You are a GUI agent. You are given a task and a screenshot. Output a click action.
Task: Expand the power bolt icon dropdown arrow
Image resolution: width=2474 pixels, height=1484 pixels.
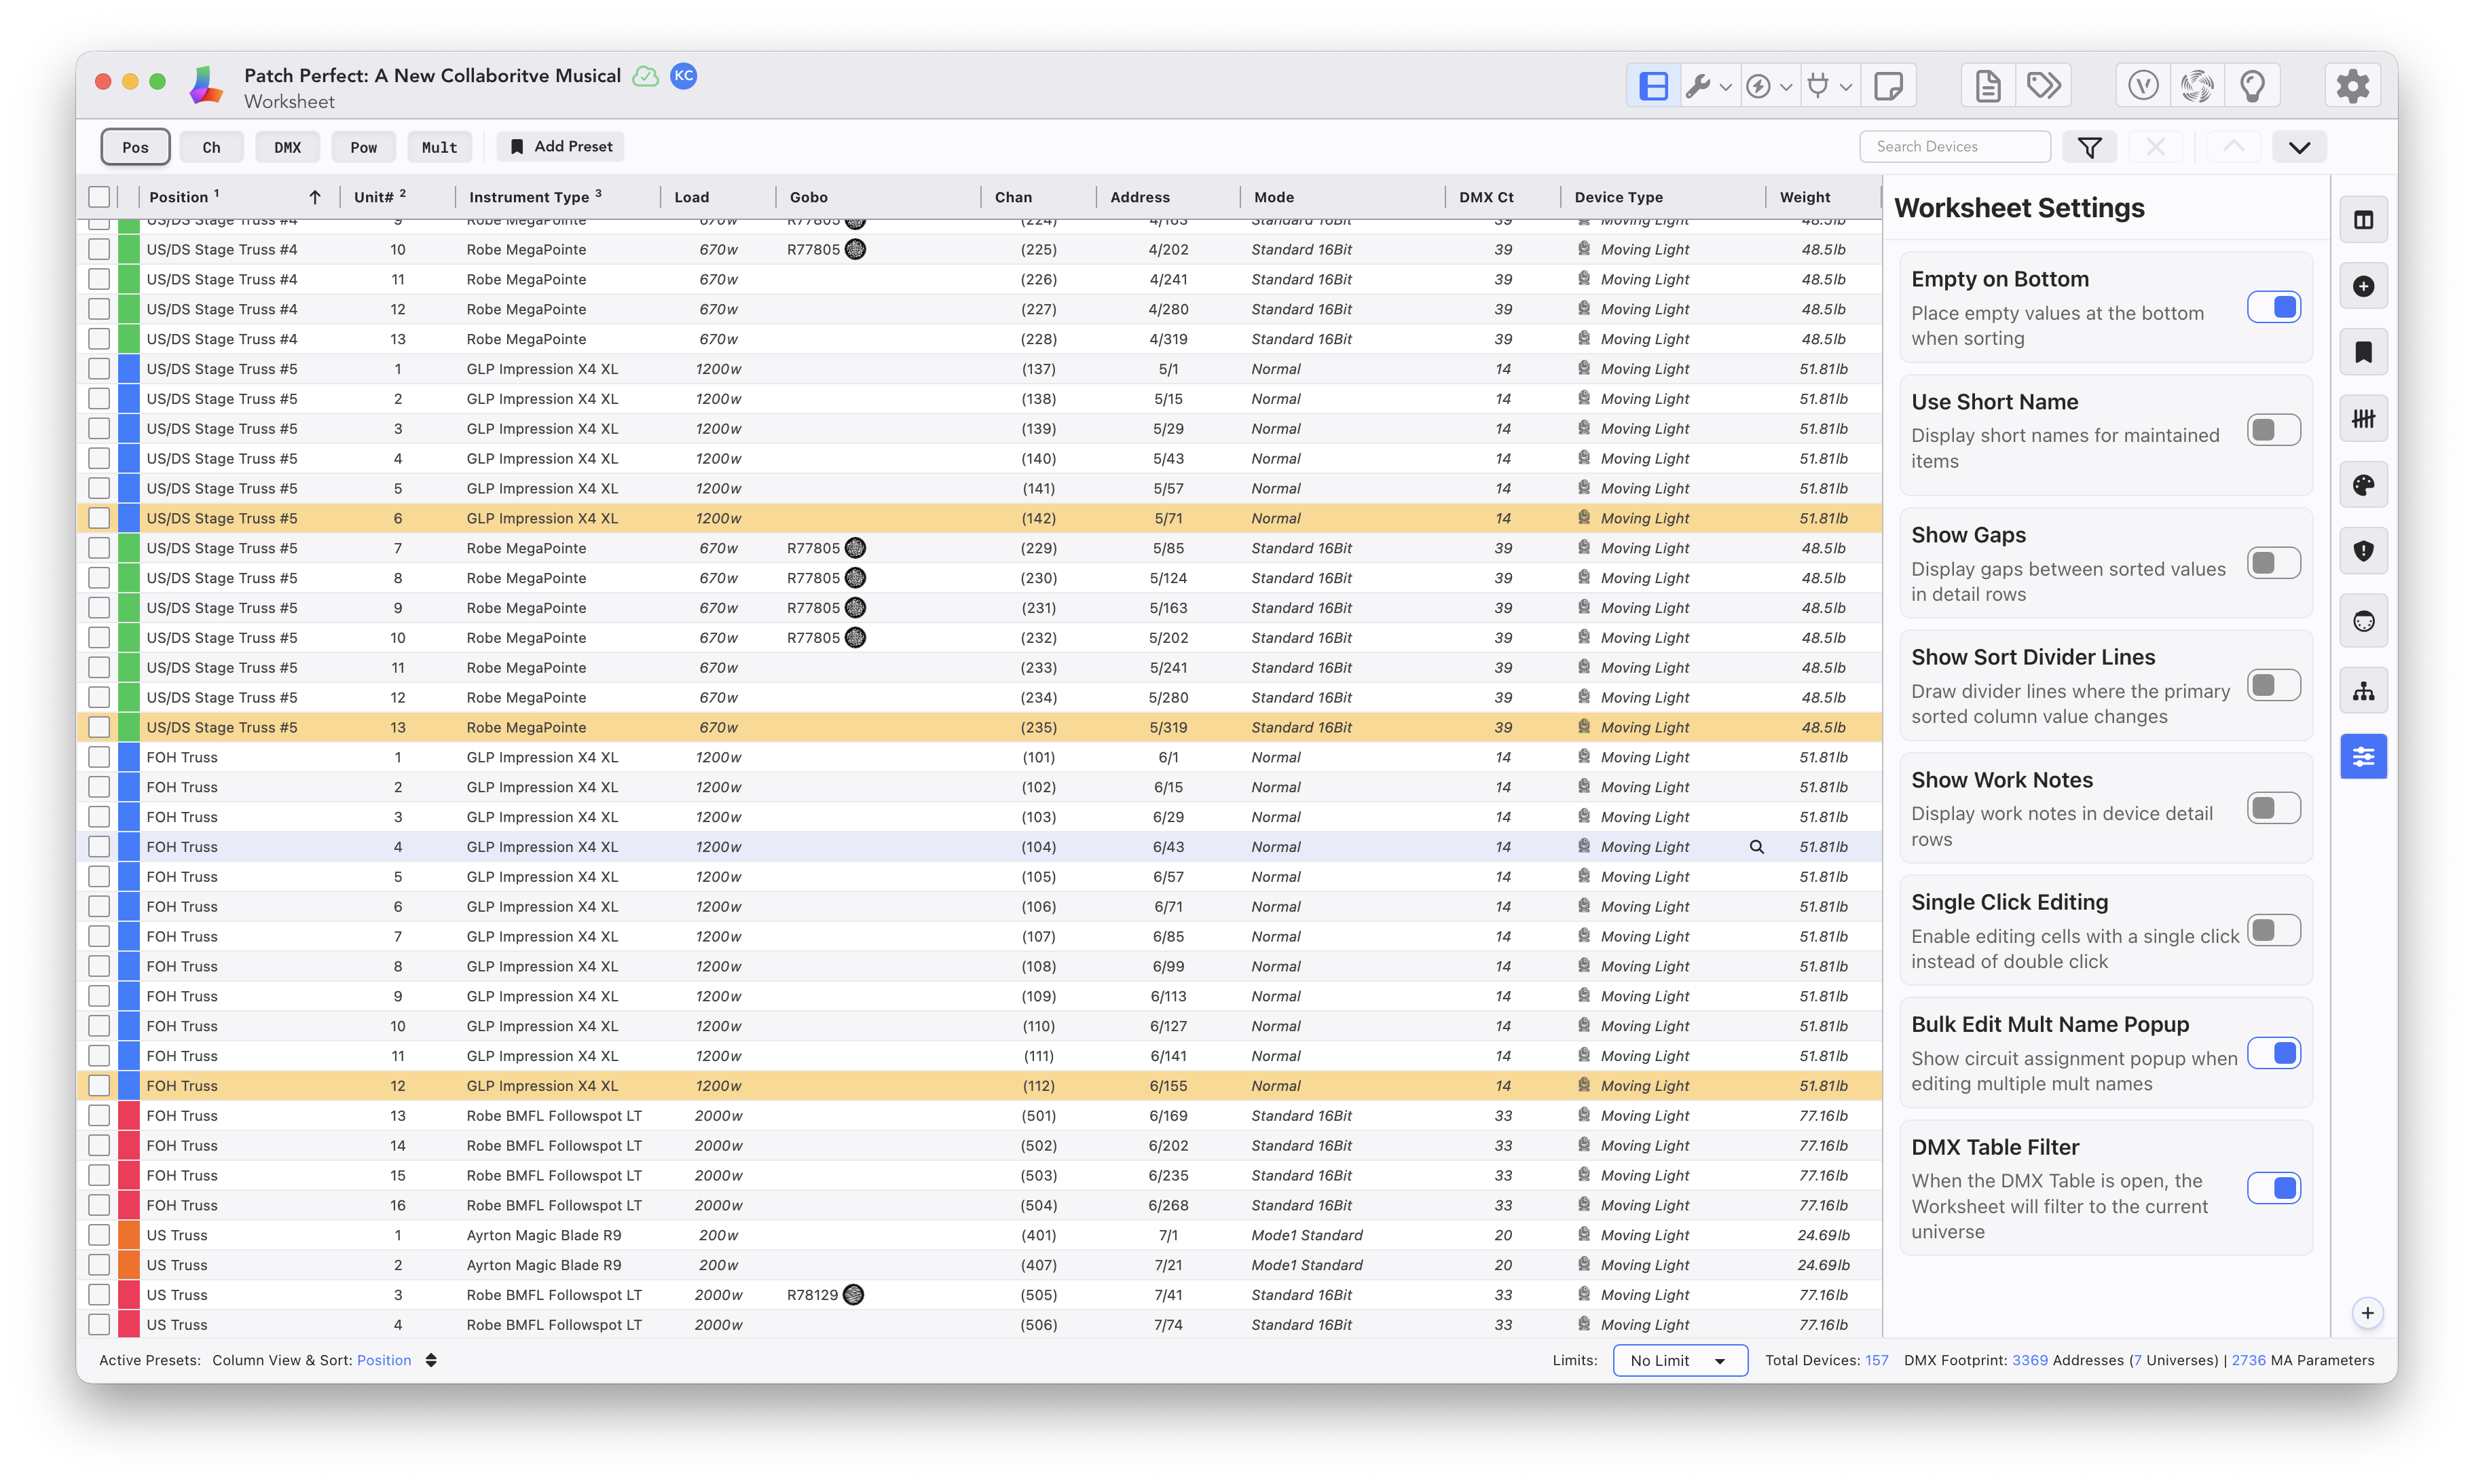pyautogui.click(x=1786, y=88)
